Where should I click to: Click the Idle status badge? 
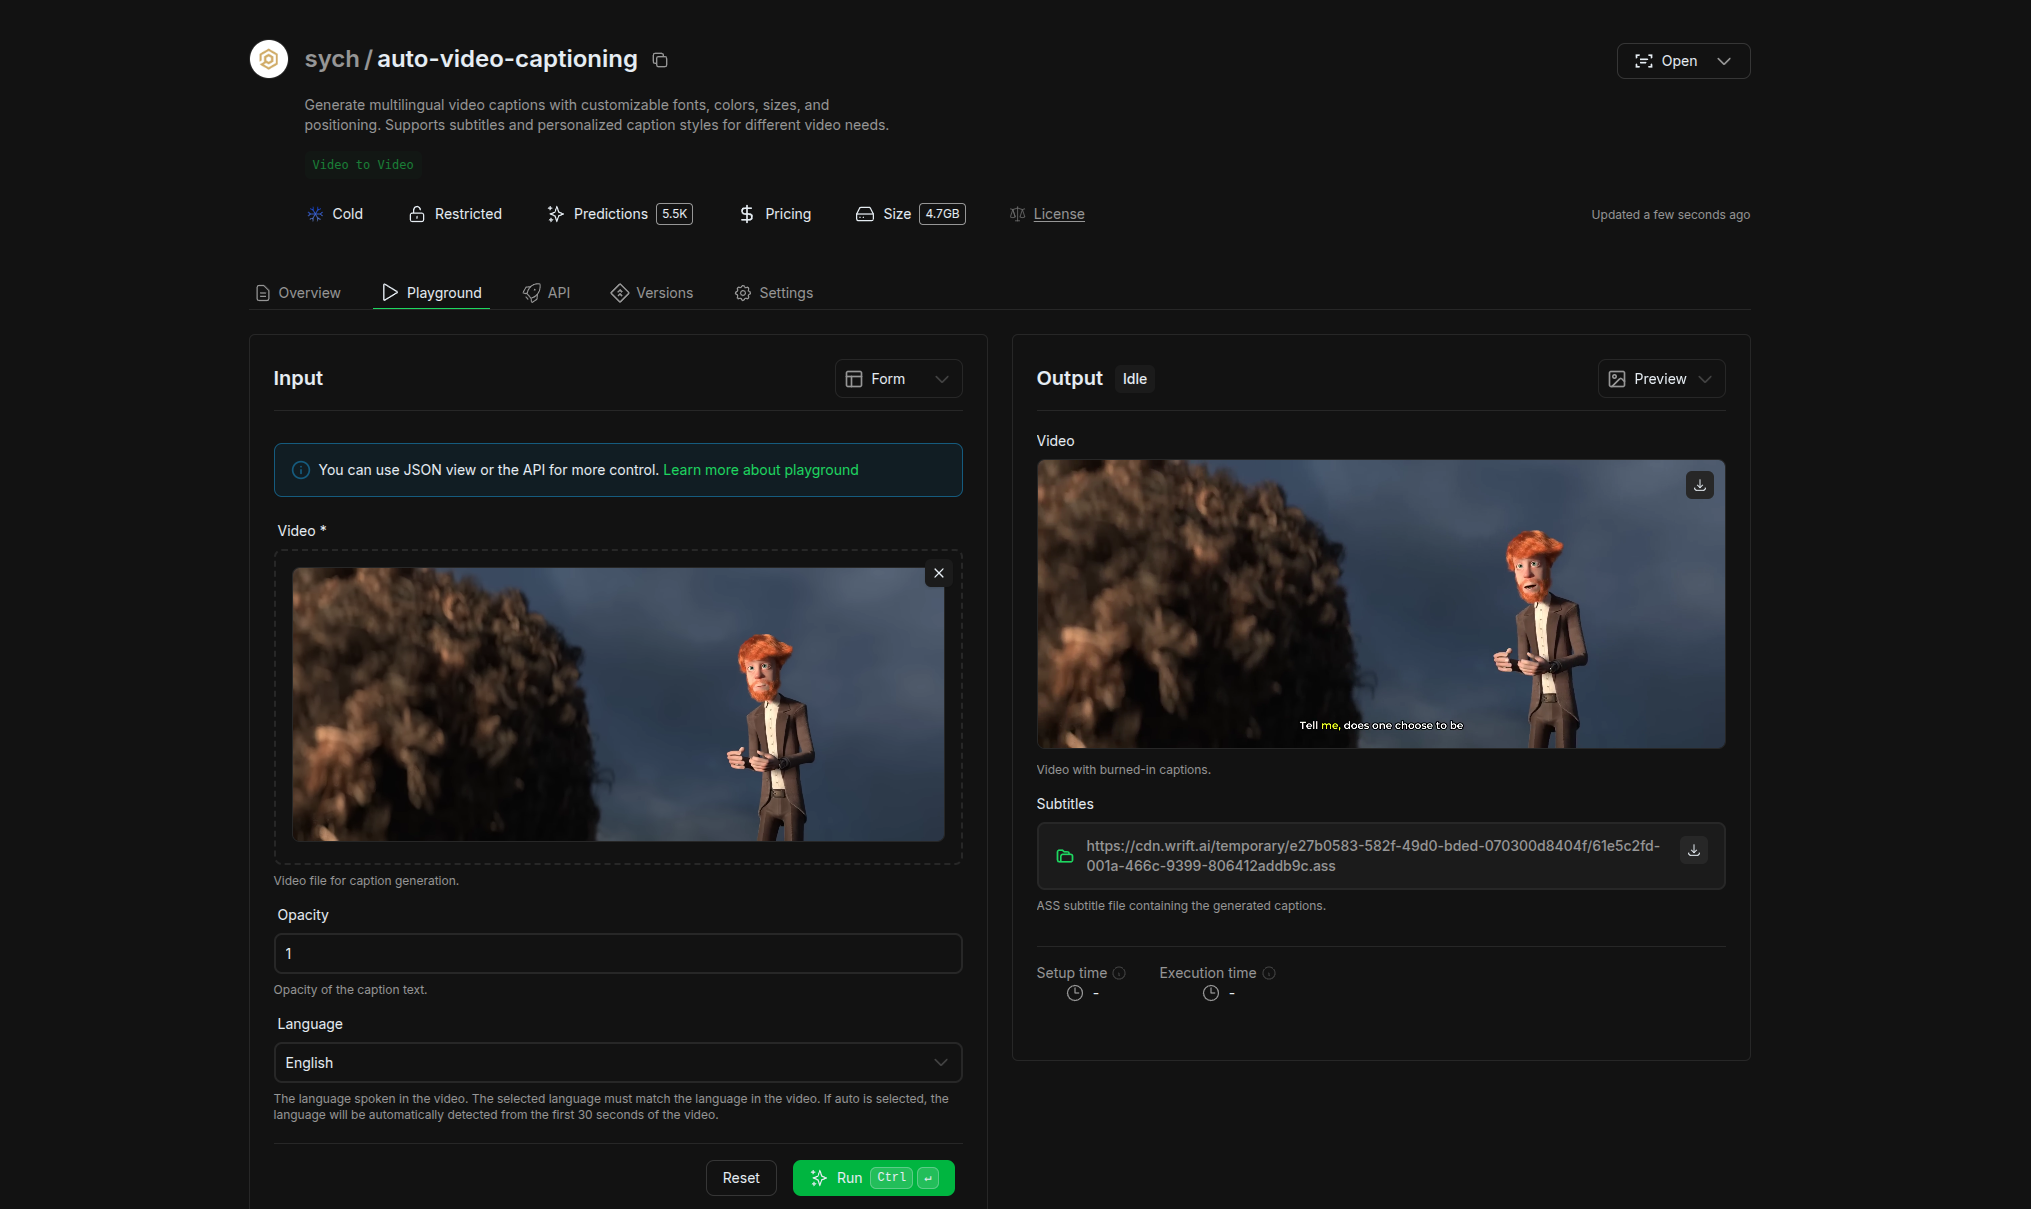[x=1134, y=379]
